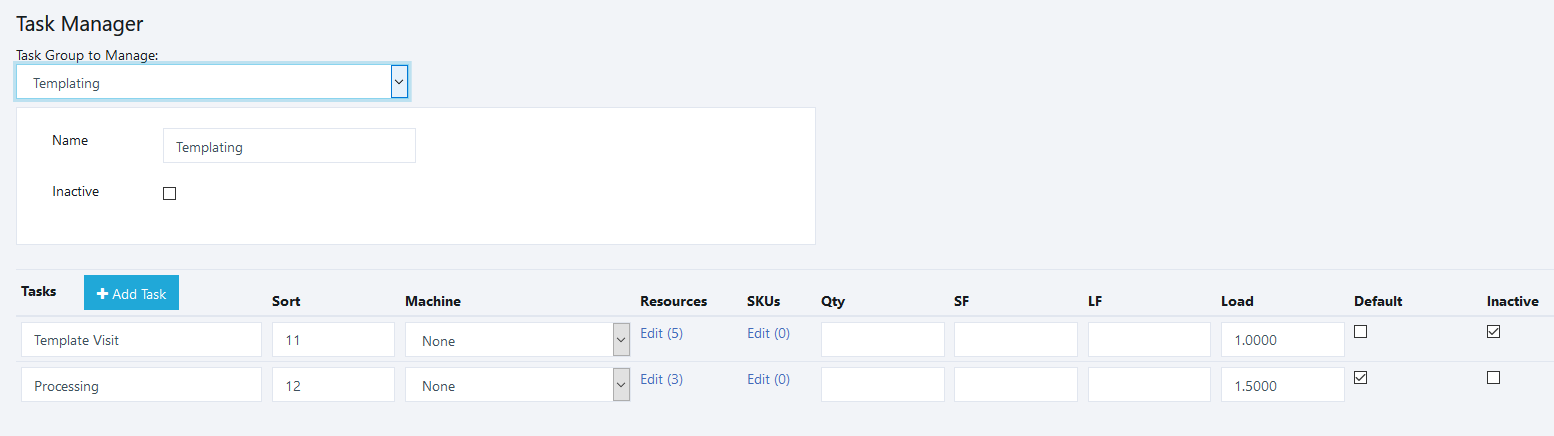Click Qty field for Template Visit
The height and width of the screenshot is (436, 1554).
(x=882, y=340)
